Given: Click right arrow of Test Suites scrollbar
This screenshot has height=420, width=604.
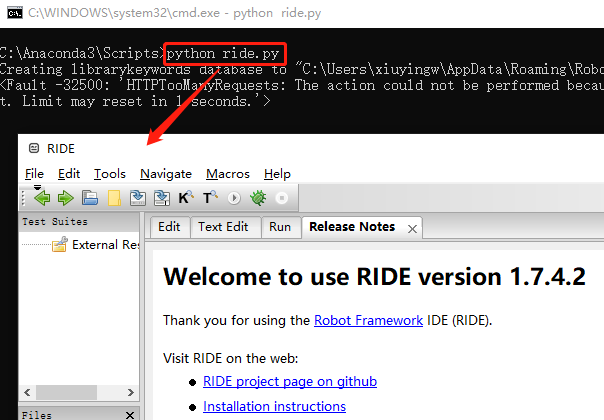Looking at the screenshot, I should tap(130, 392).
